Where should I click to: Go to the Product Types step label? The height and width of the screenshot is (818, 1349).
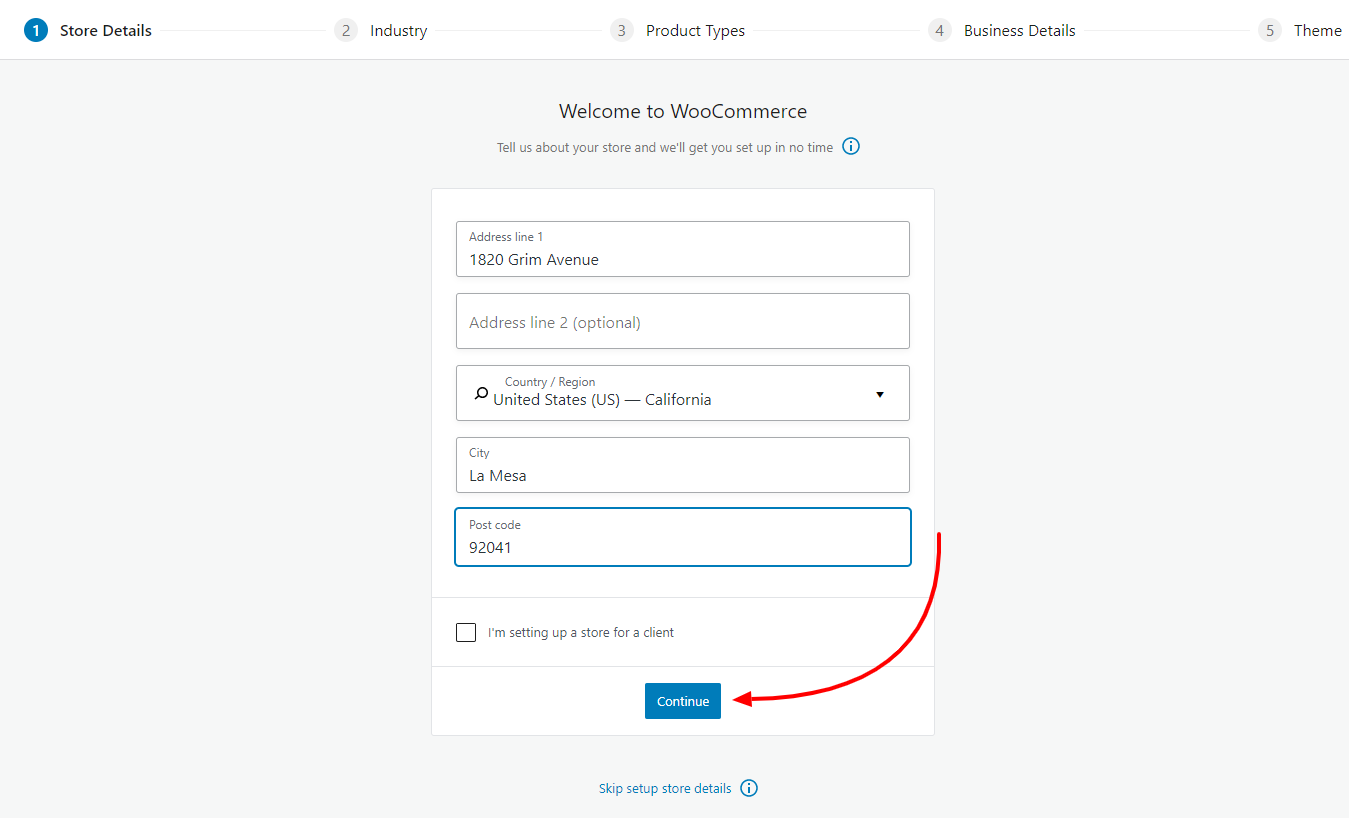coord(695,30)
